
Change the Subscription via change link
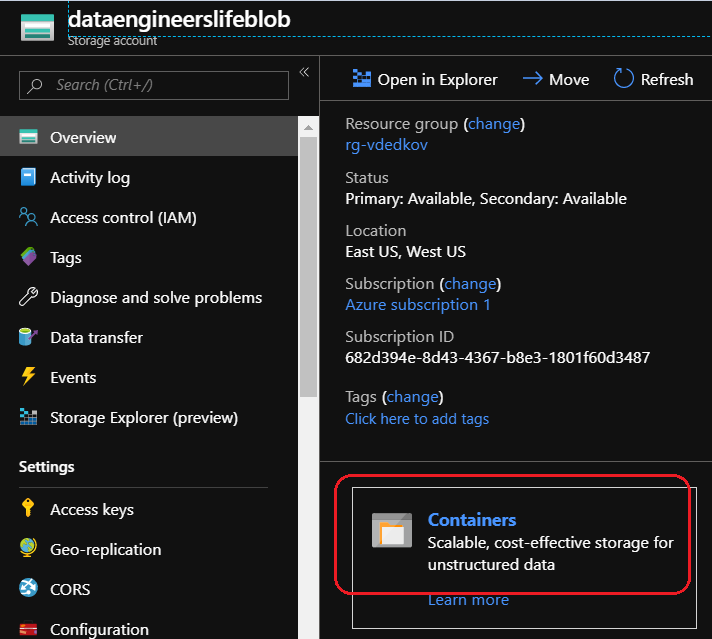[x=470, y=283]
